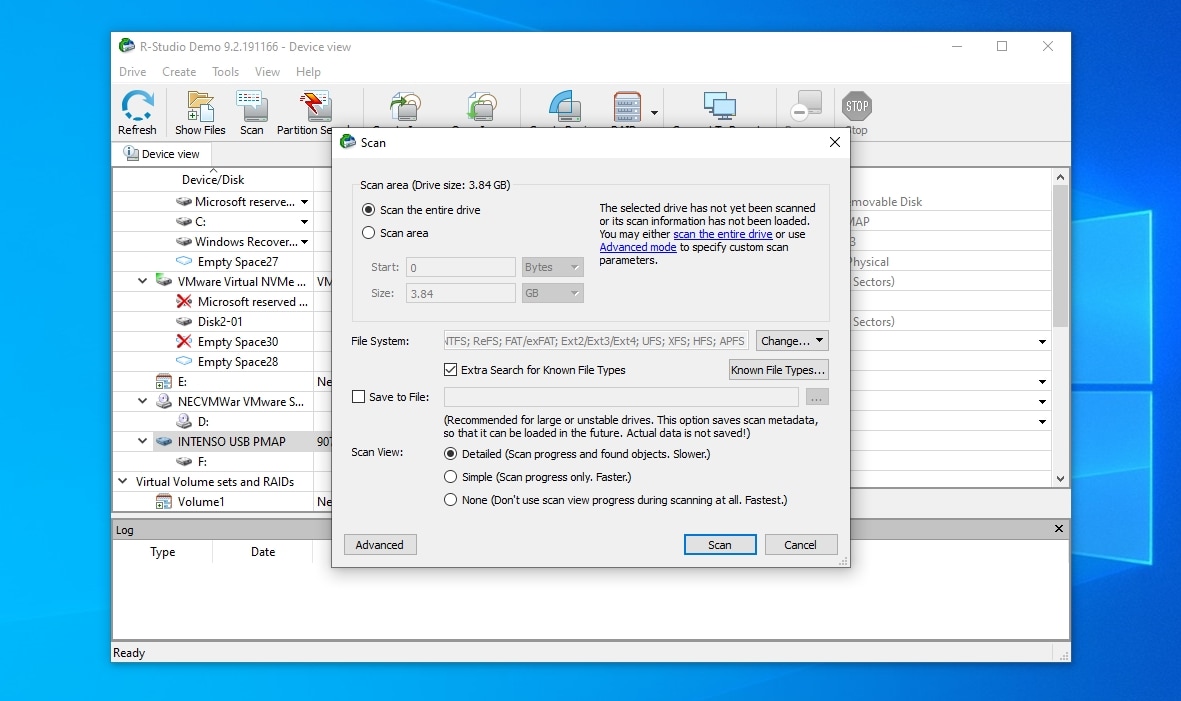The image size is (1181, 701).
Task: Select None scan view option
Action: 450,500
